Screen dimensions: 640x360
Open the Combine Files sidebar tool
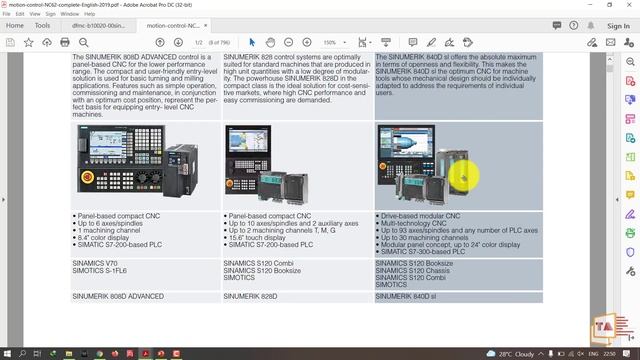click(x=630, y=100)
